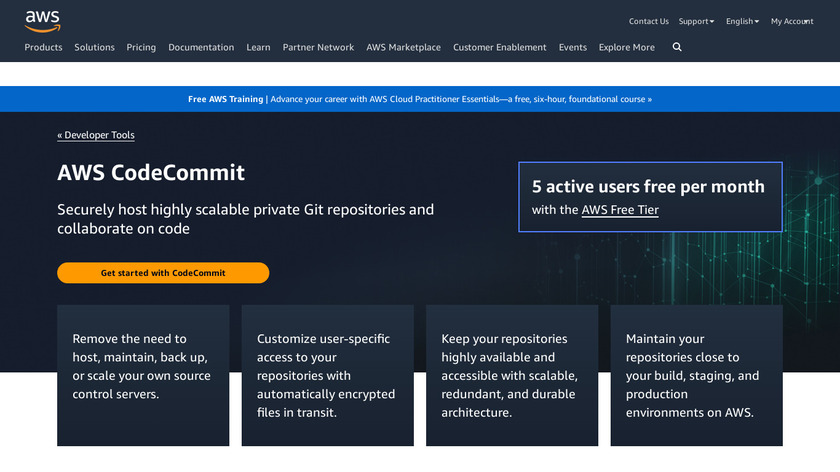Click 'Securely host highly scalable private Git' text
This screenshot has height=472, width=840.
coord(246,219)
